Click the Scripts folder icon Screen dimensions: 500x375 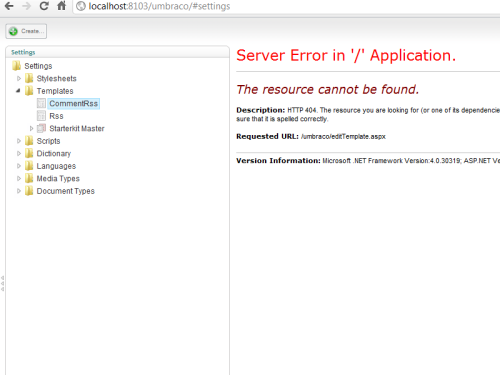[29, 141]
